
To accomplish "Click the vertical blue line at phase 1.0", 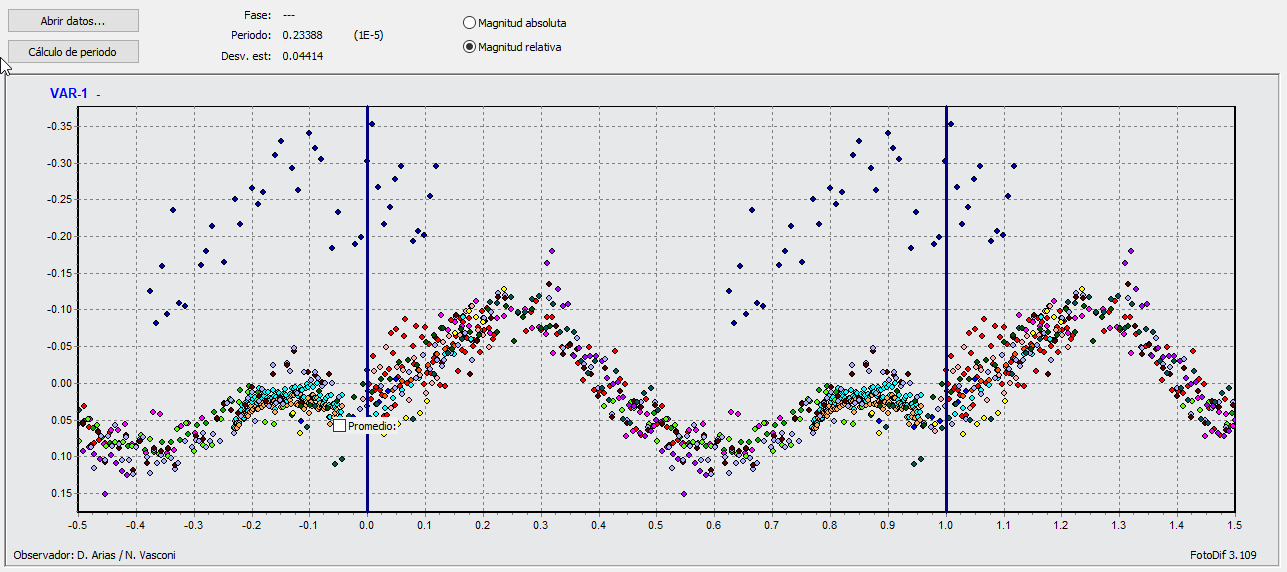I will coord(946,250).
